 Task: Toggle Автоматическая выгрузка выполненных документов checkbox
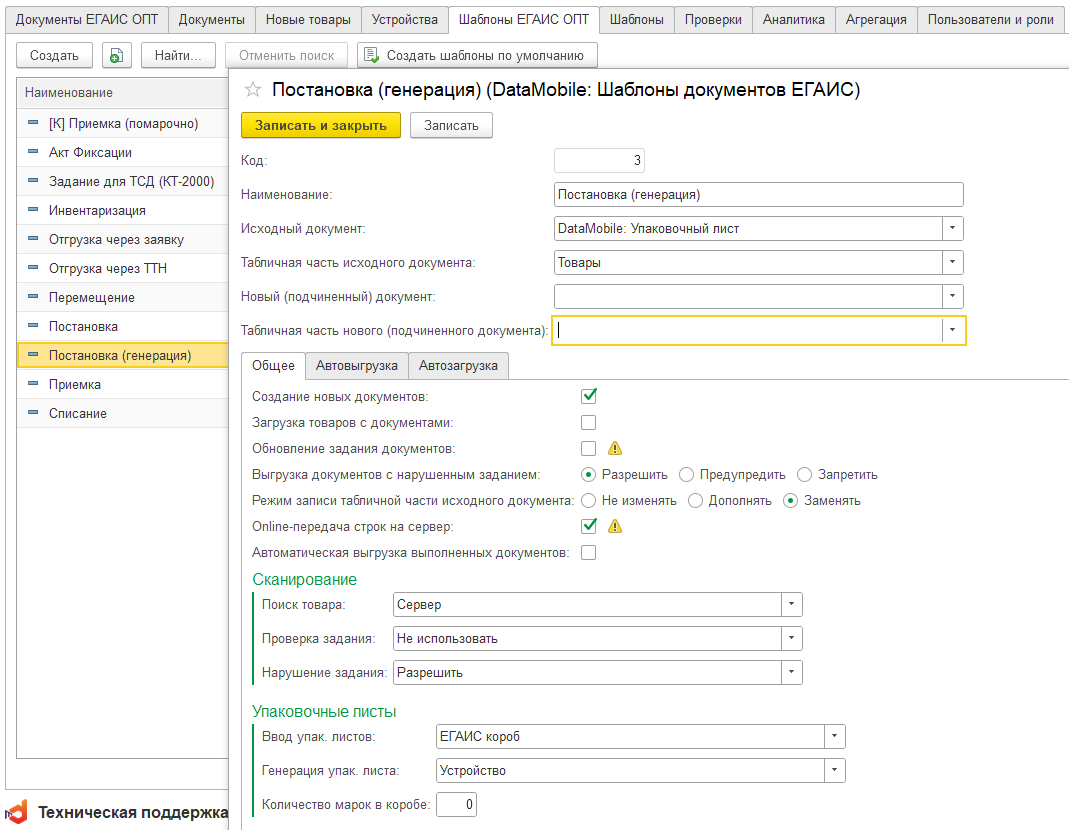(588, 552)
